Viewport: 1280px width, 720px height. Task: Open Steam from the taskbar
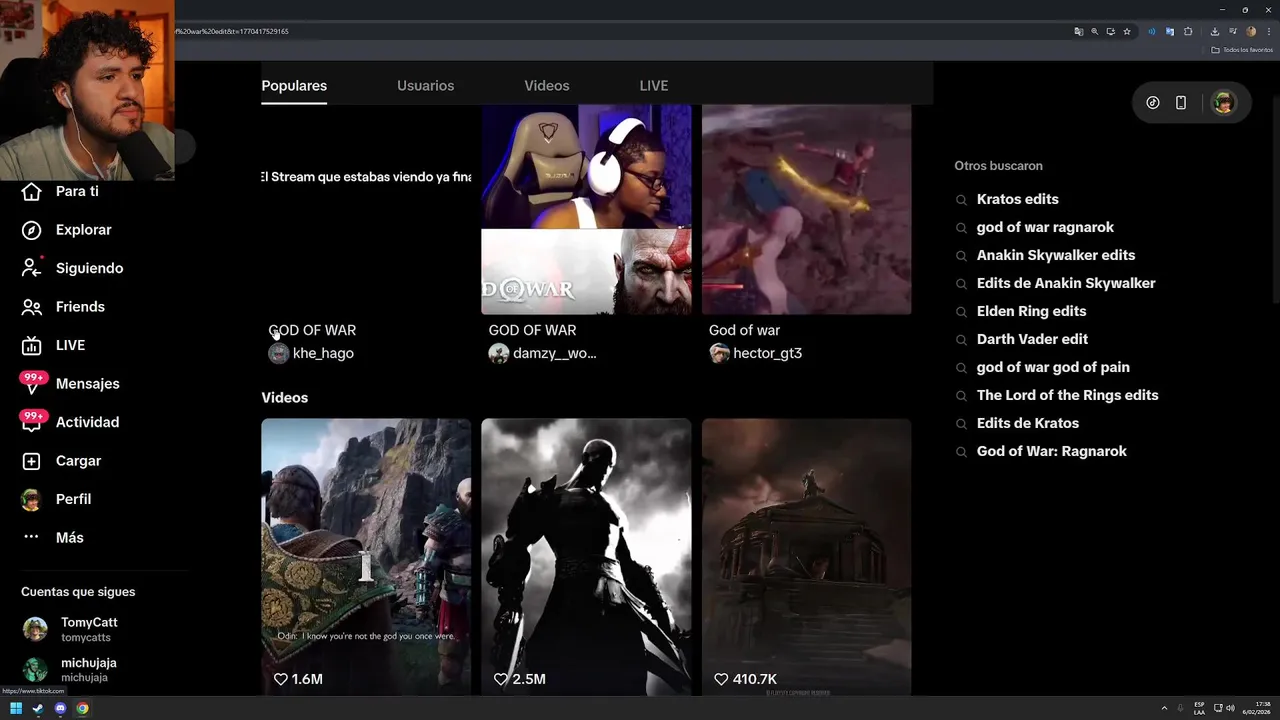pyautogui.click(x=38, y=709)
